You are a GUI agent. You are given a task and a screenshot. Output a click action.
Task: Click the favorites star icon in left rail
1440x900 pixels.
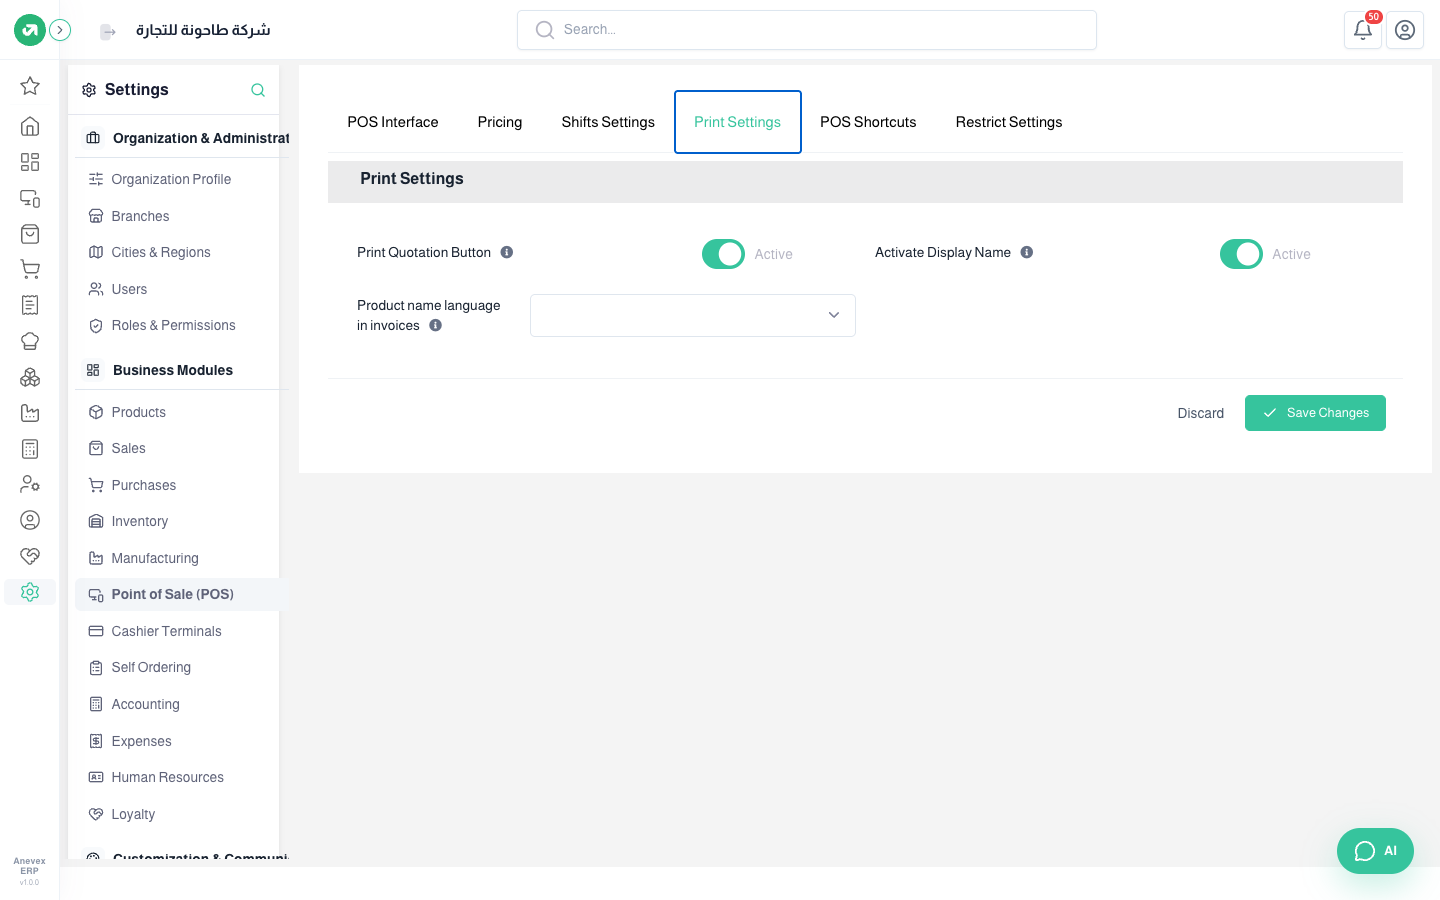[x=30, y=86]
